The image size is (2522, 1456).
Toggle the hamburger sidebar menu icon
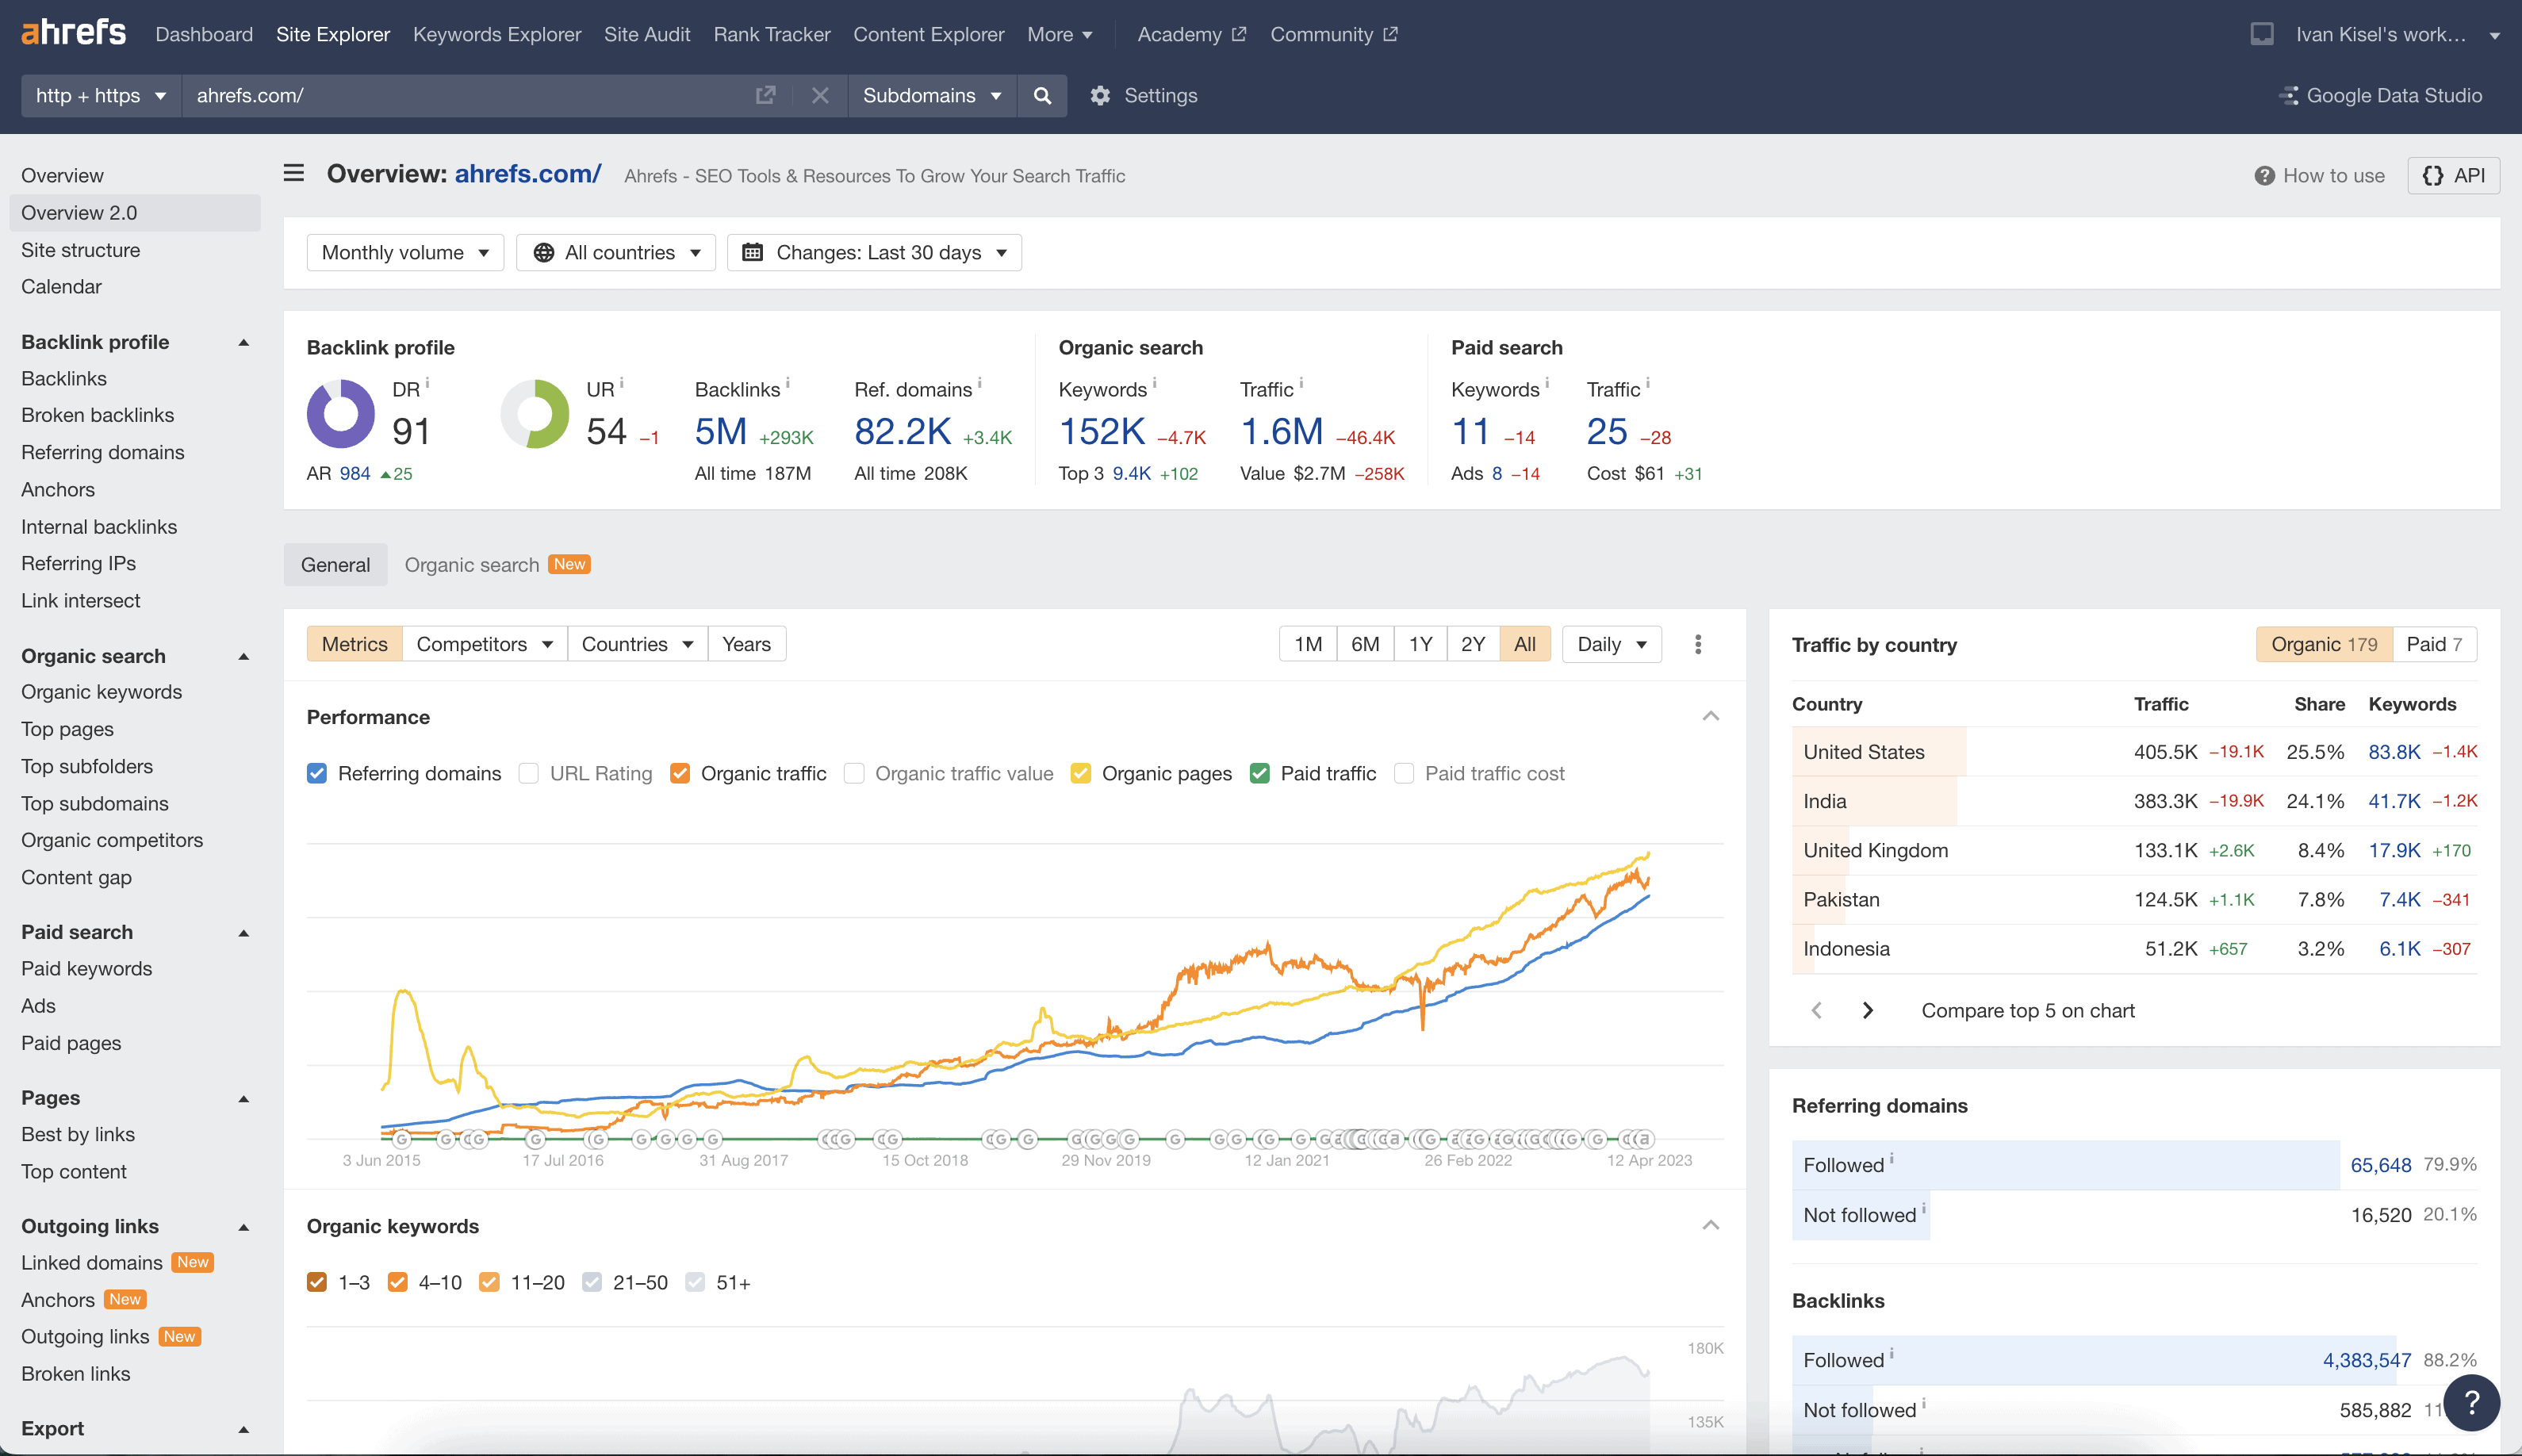293,174
